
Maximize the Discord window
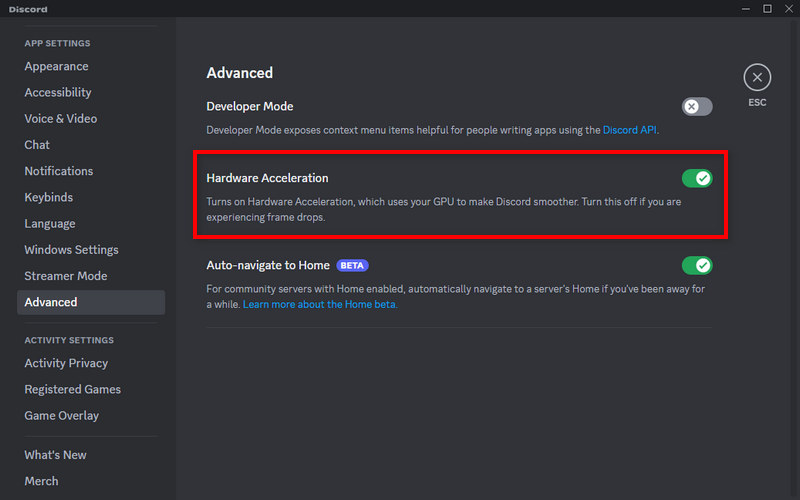[x=767, y=9]
